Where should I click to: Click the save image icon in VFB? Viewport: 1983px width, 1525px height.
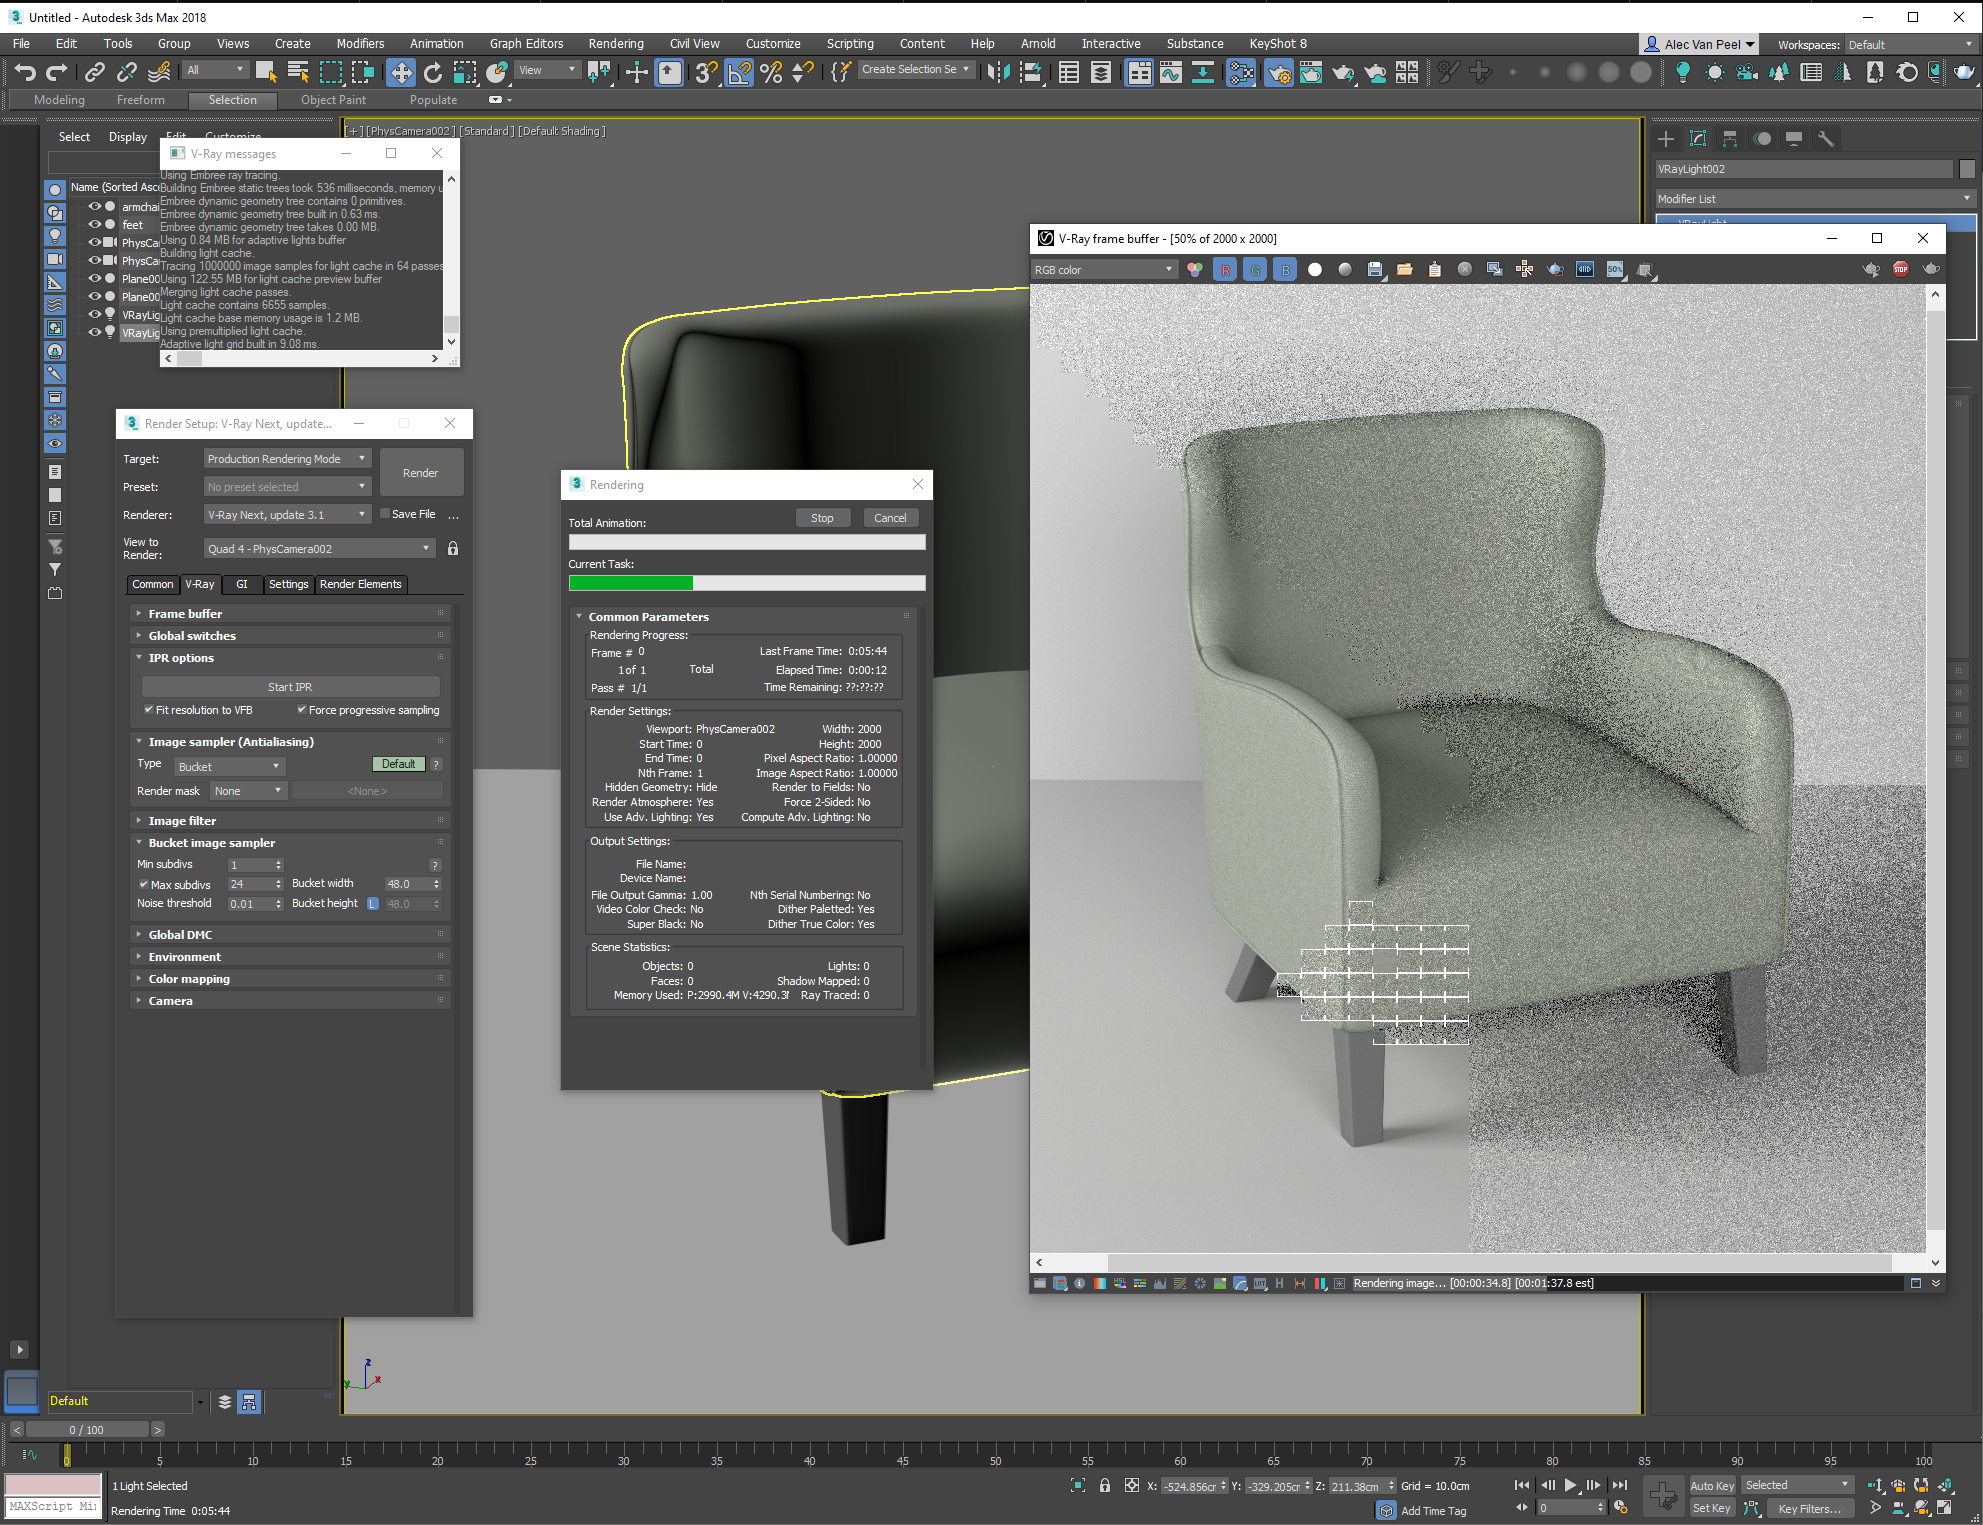tap(1375, 270)
